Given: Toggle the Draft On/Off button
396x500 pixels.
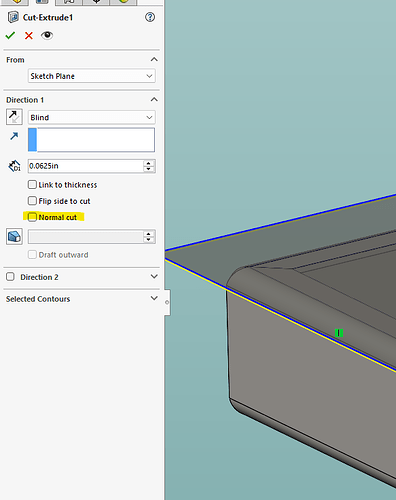Looking at the screenshot, I should tap(14, 237).
